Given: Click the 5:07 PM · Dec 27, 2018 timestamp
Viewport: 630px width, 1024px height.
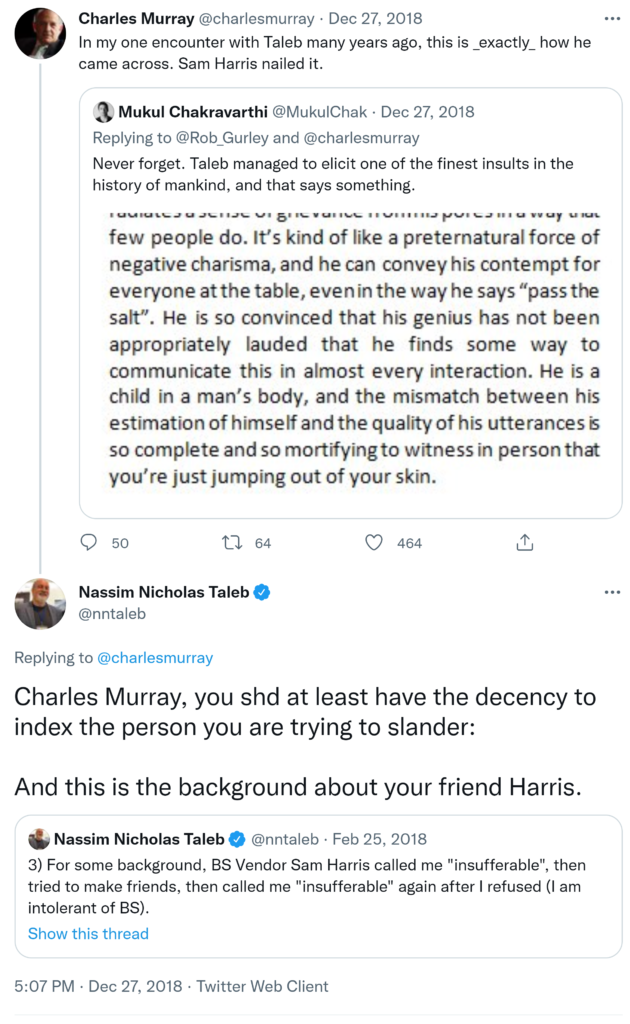Looking at the screenshot, I should coord(98,986).
